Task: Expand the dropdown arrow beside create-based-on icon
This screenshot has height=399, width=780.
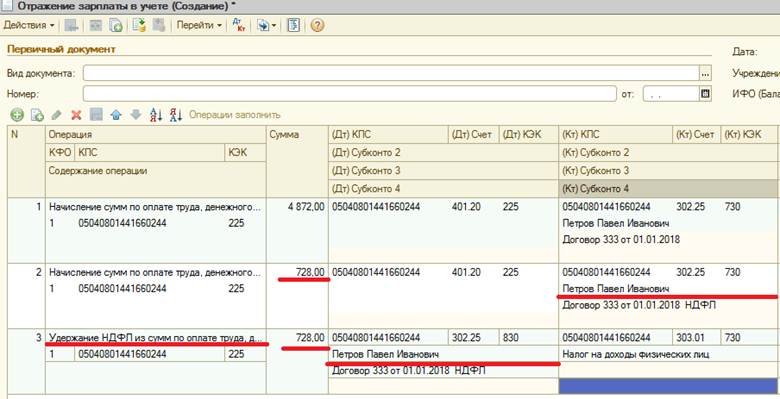Action: [274, 26]
